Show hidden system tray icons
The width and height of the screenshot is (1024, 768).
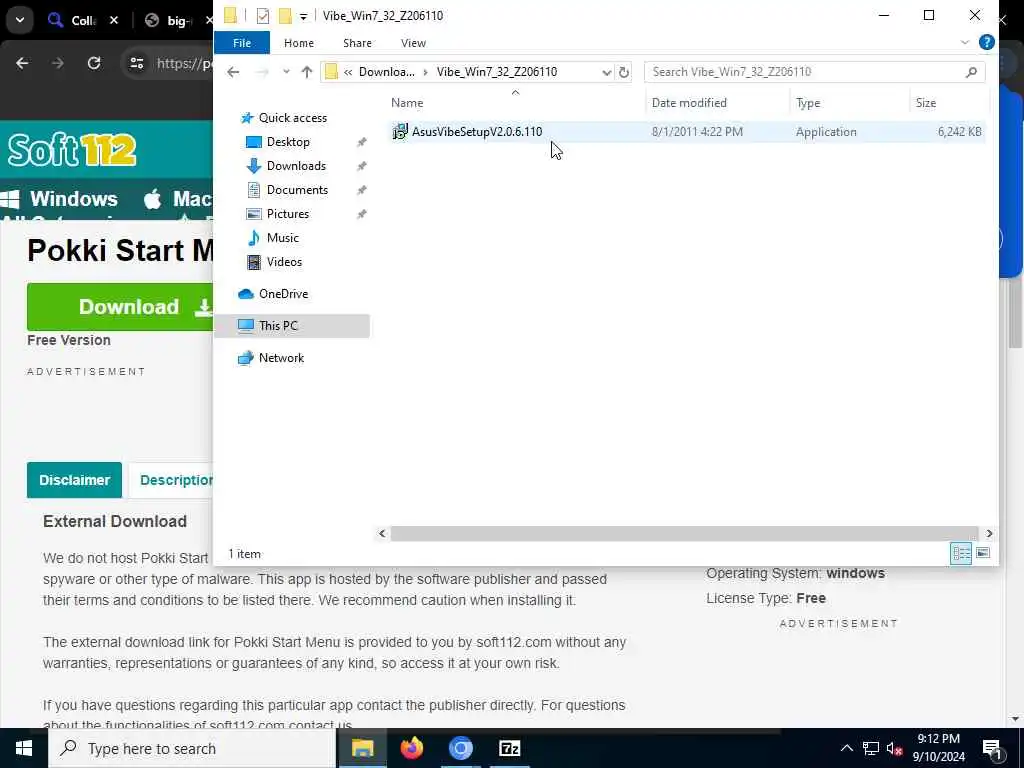point(846,748)
